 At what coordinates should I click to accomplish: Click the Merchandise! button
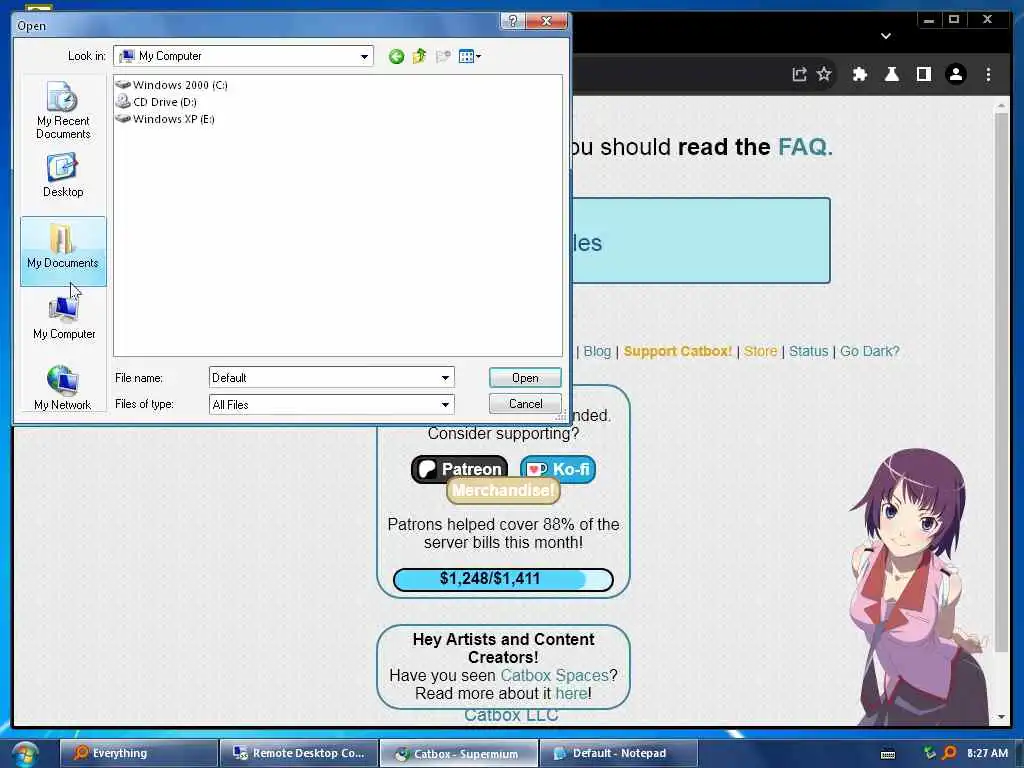(503, 490)
